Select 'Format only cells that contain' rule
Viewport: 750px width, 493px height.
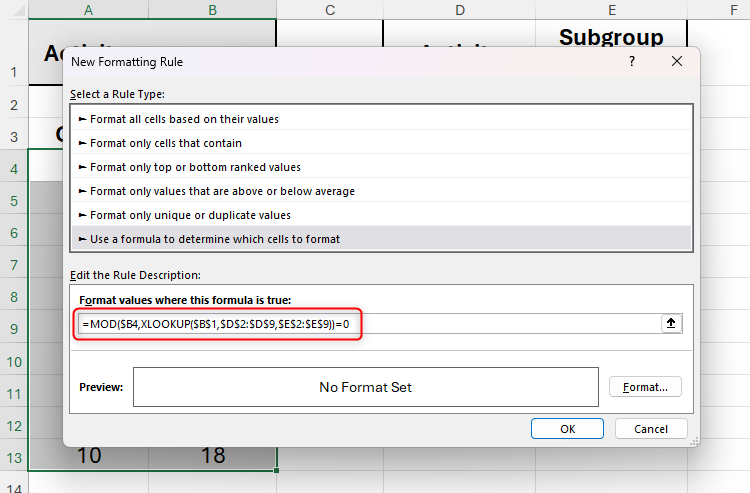coord(166,143)
